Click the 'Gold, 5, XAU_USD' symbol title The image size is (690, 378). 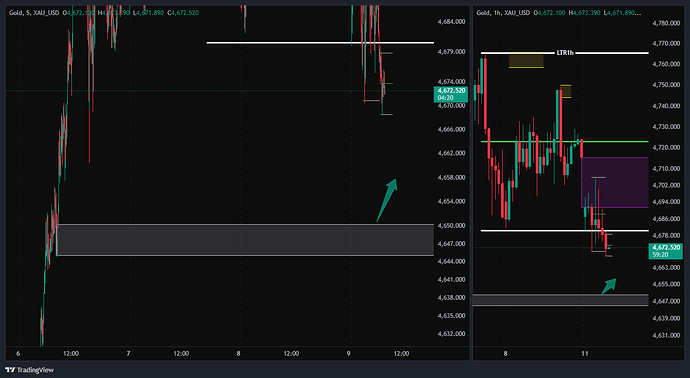point(34,13)
